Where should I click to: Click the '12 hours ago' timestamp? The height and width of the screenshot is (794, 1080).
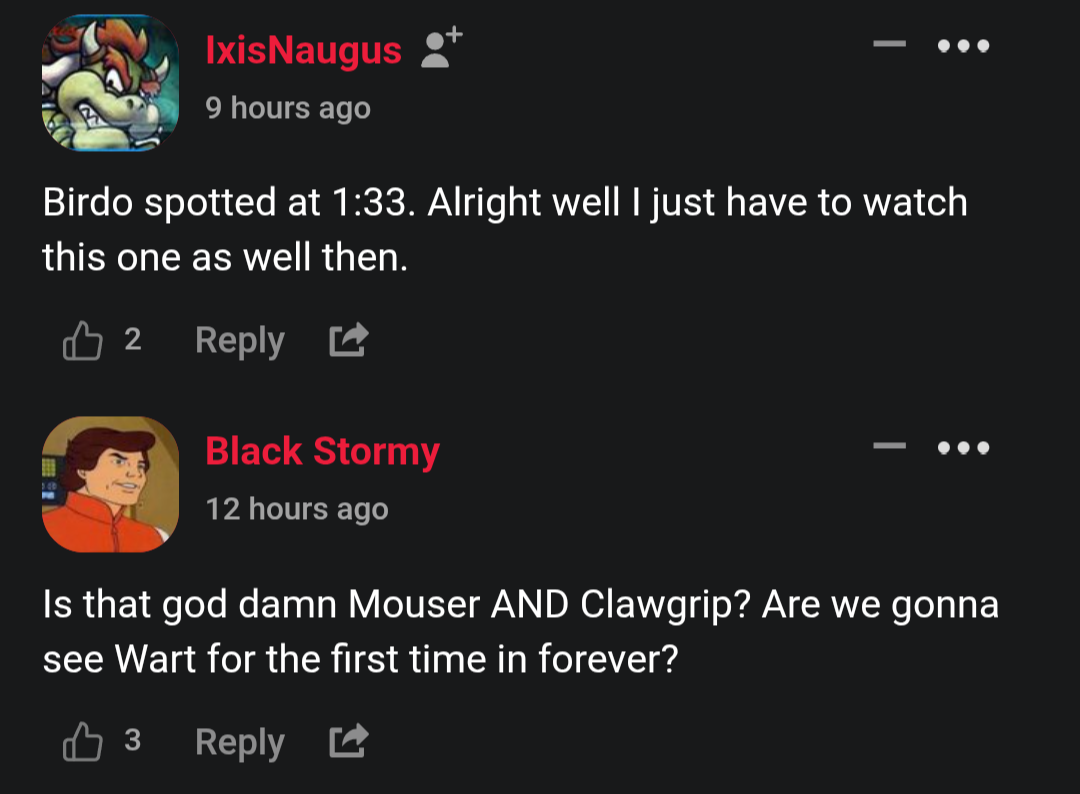click(x=297, y=509)
